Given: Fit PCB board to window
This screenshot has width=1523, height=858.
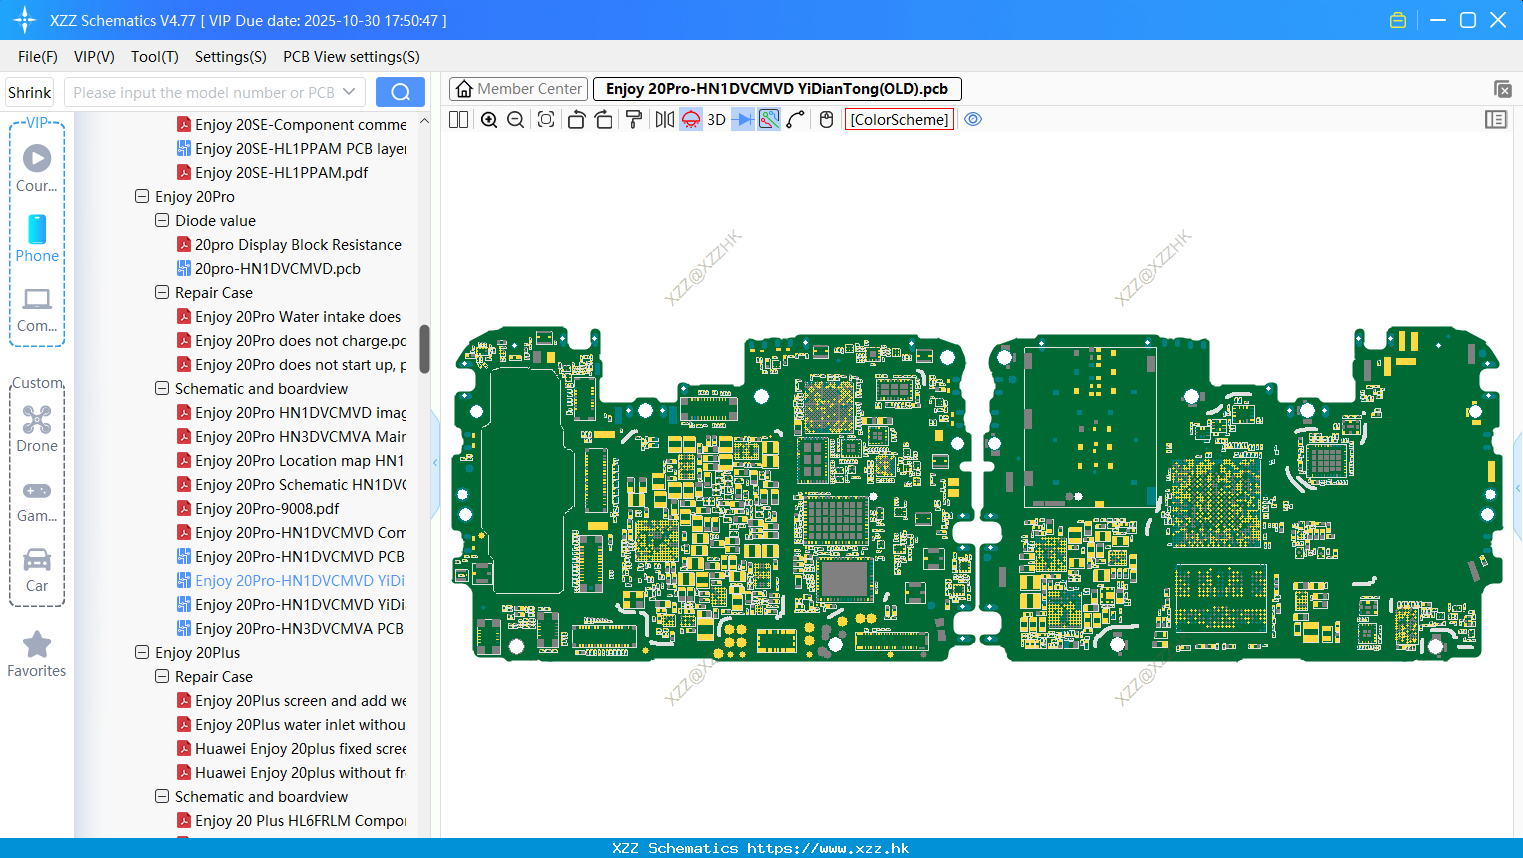Looking at the screenshot, I should click(x=546, y=120).
